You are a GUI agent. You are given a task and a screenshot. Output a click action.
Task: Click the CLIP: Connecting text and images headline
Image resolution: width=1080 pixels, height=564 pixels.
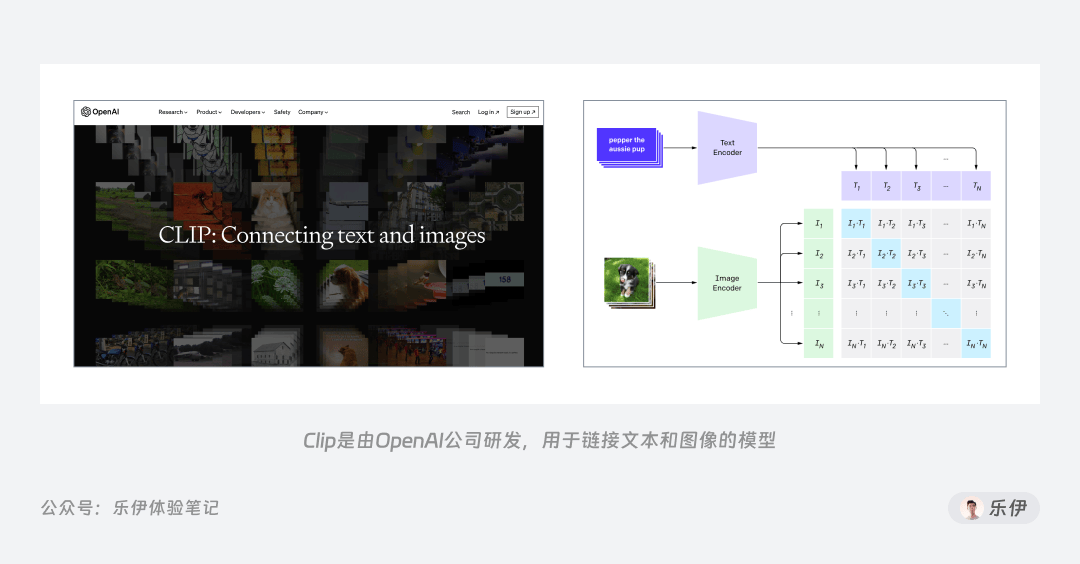[x=322, y=236]
